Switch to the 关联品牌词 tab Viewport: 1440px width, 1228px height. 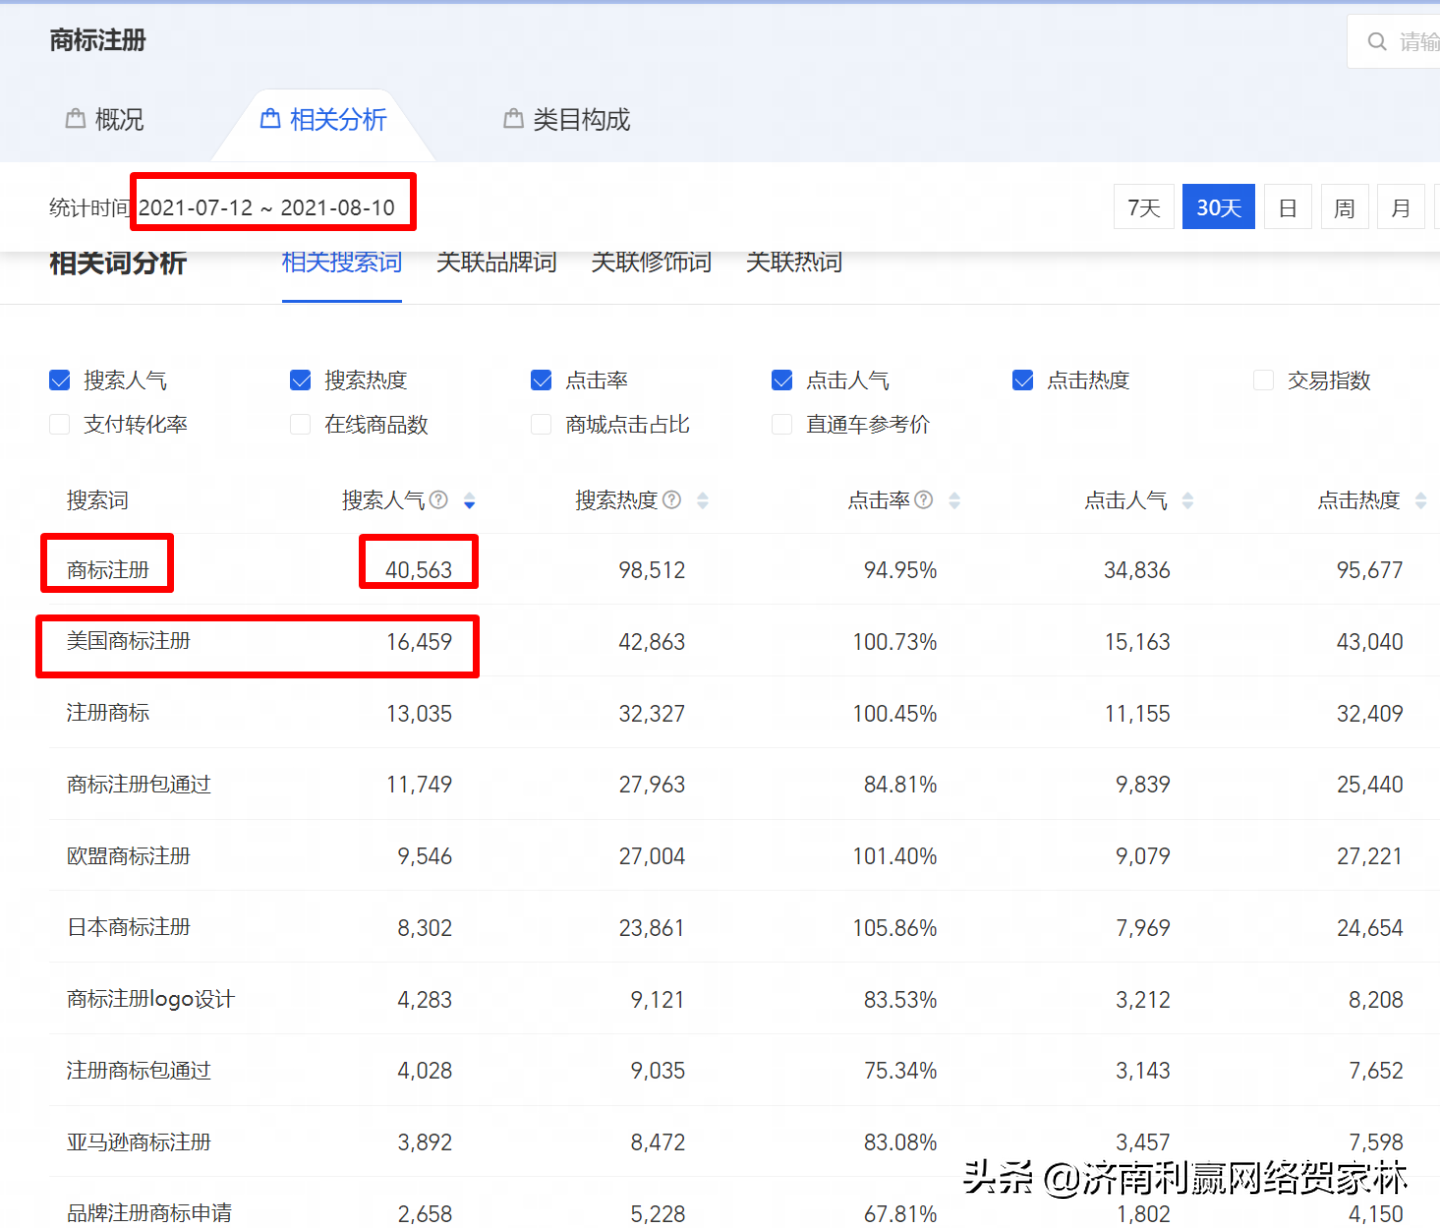[496, 262]
